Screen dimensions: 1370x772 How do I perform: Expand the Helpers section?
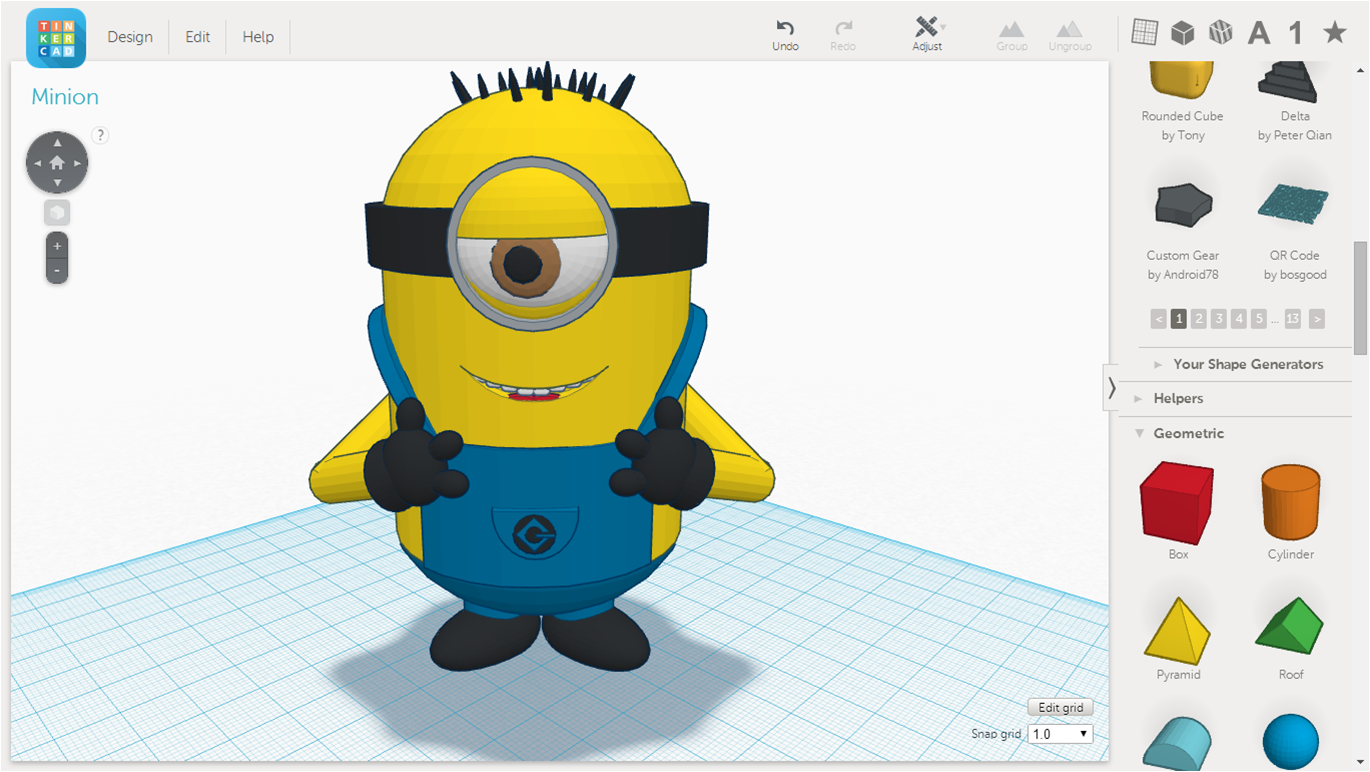tap(1178, 398)
